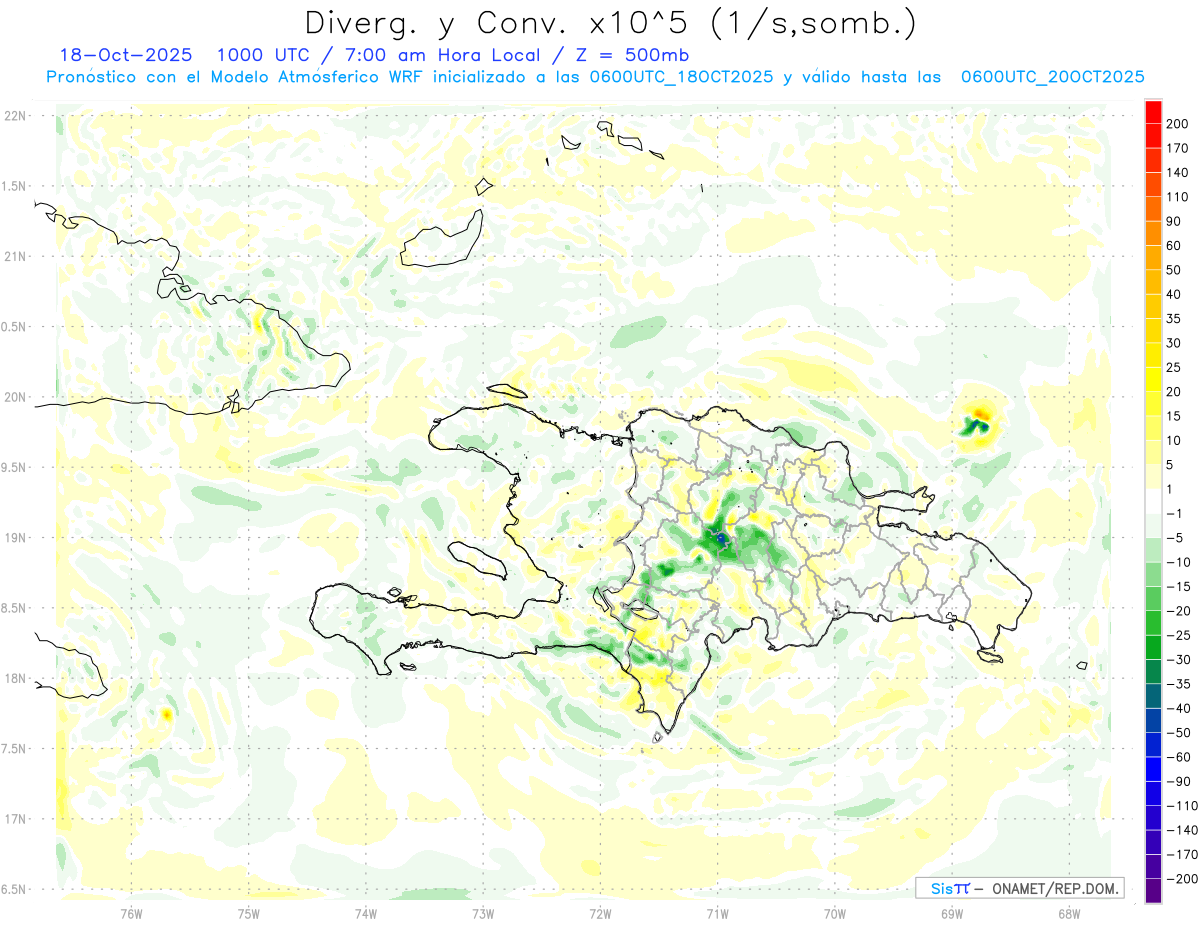Click the "-90" value on the color scale

(1177, 781)
